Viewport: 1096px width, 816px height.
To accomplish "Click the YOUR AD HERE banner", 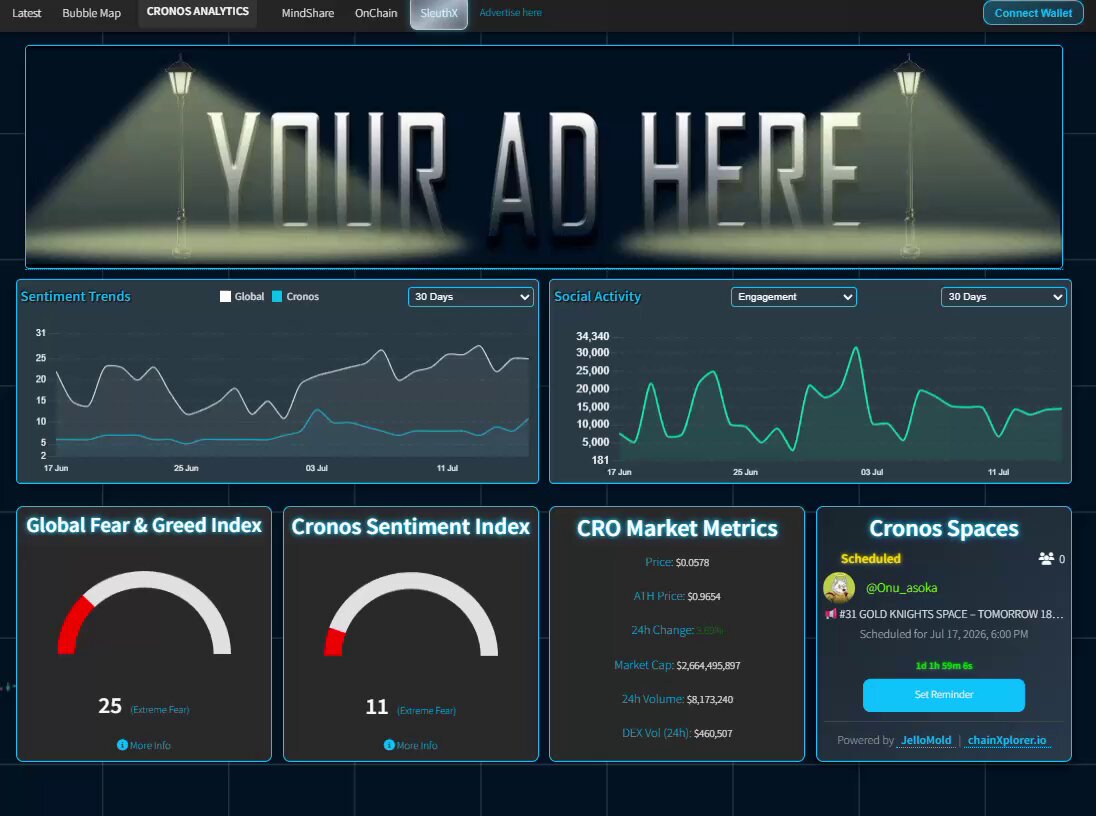I will pyautogui.click(x=544, y=157).
